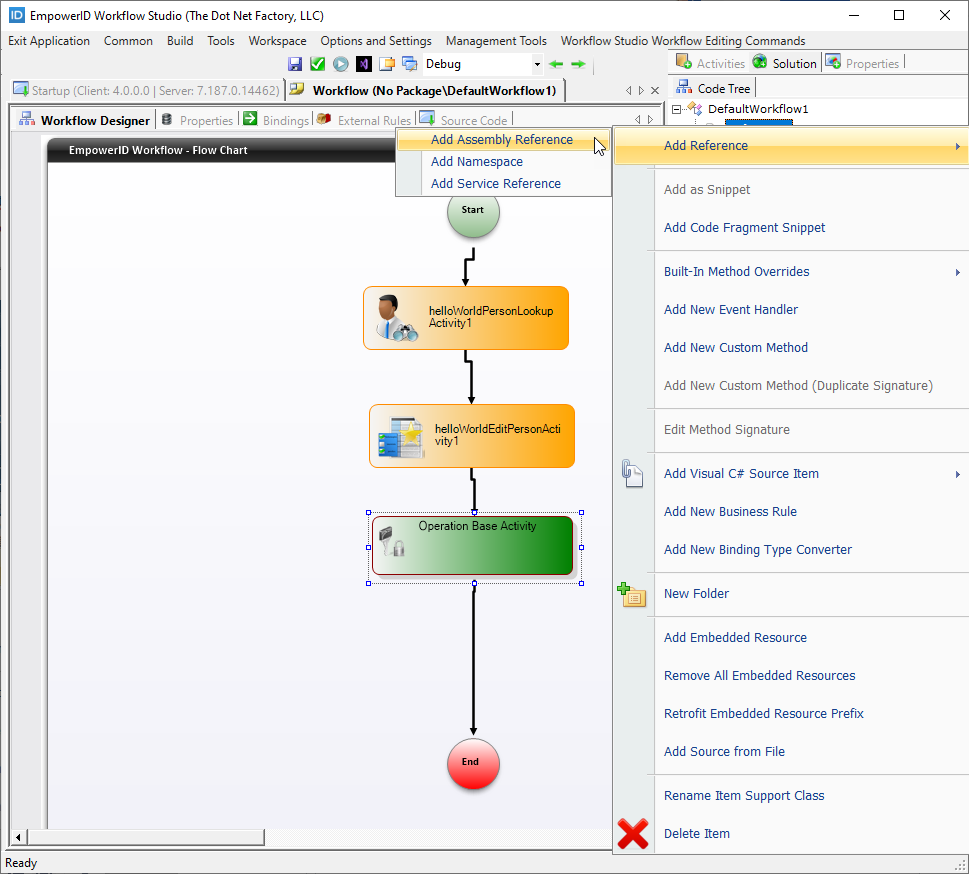This screenshot has height=874, width=969.
Task: Click the green left arrow navigation icon
Action: coord(557,64)
